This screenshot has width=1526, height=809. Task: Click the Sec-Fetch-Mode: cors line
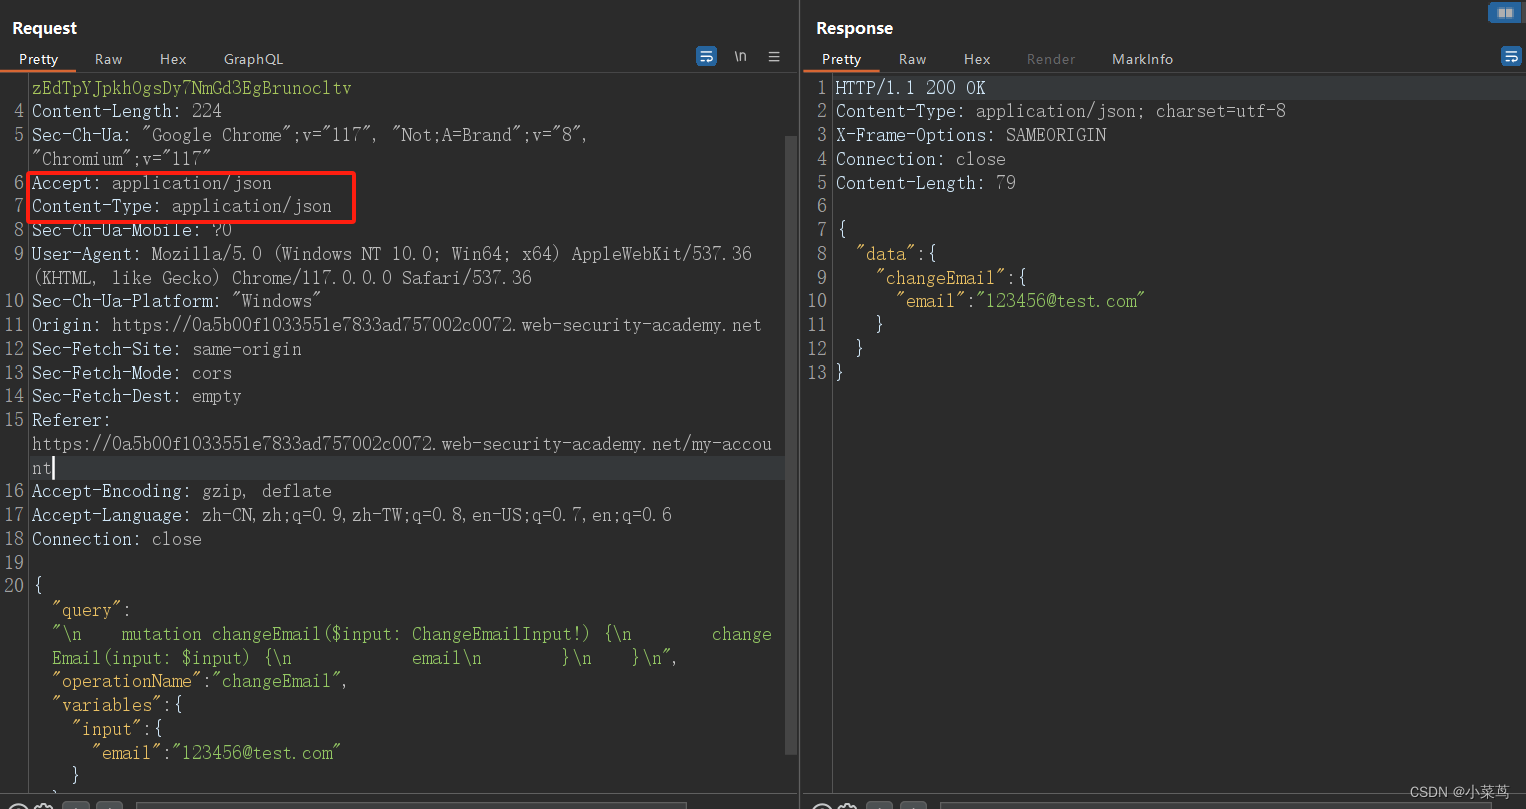132,373
